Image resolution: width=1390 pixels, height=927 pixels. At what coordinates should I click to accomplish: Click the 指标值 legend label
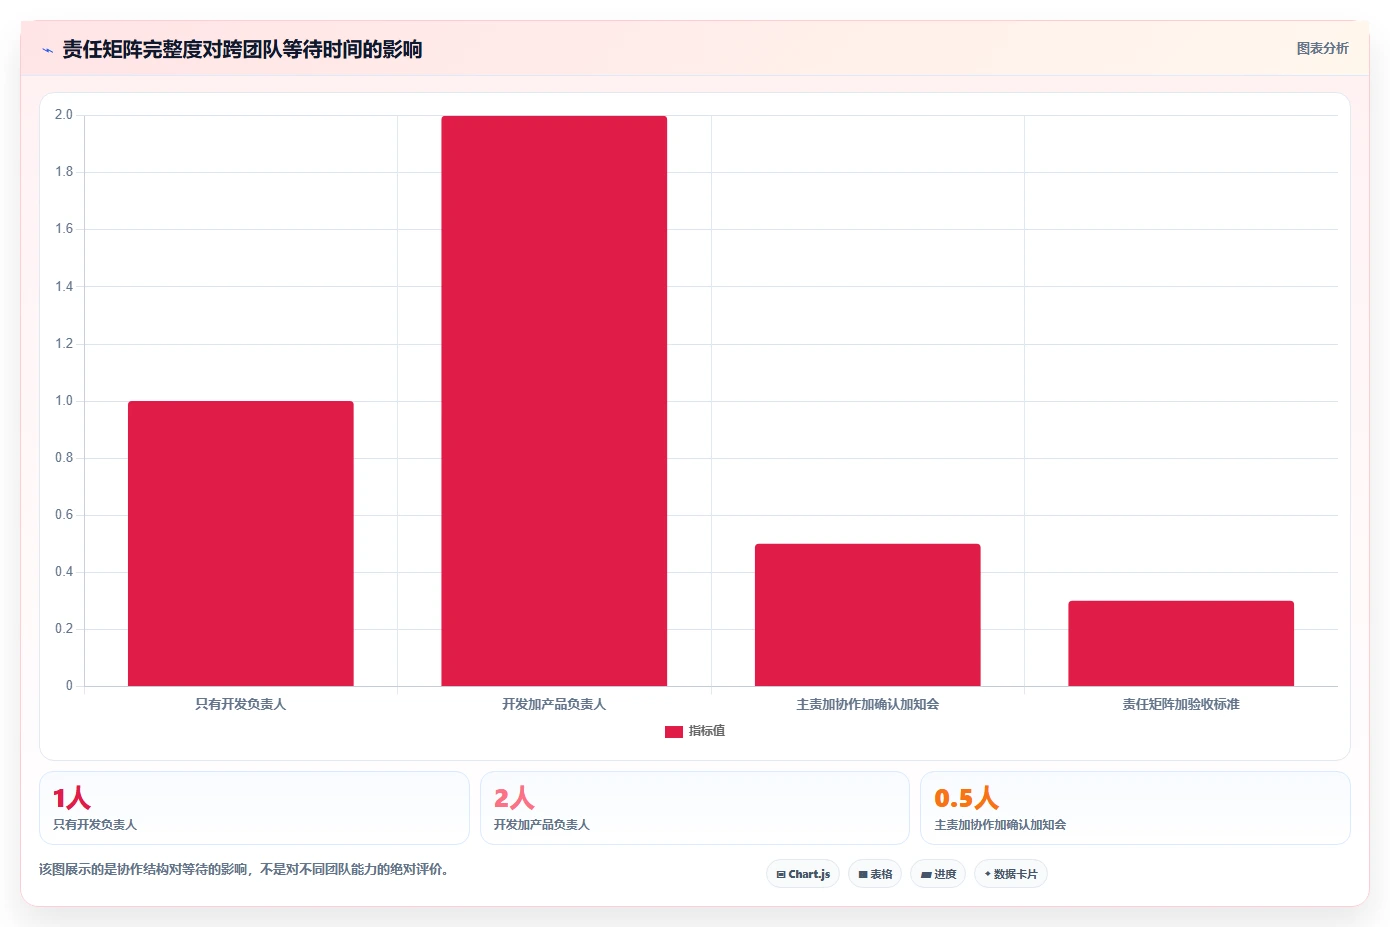point(707,731)
